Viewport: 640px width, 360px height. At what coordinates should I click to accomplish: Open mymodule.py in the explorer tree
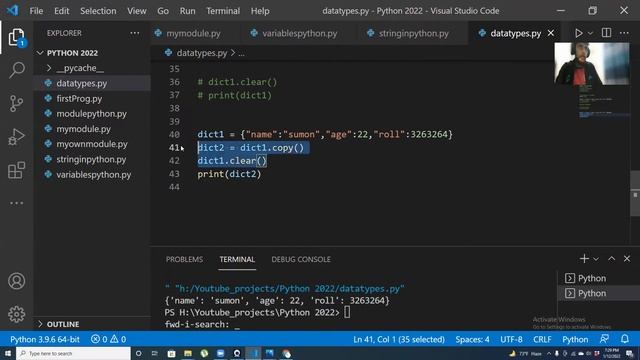pos(92,129)
